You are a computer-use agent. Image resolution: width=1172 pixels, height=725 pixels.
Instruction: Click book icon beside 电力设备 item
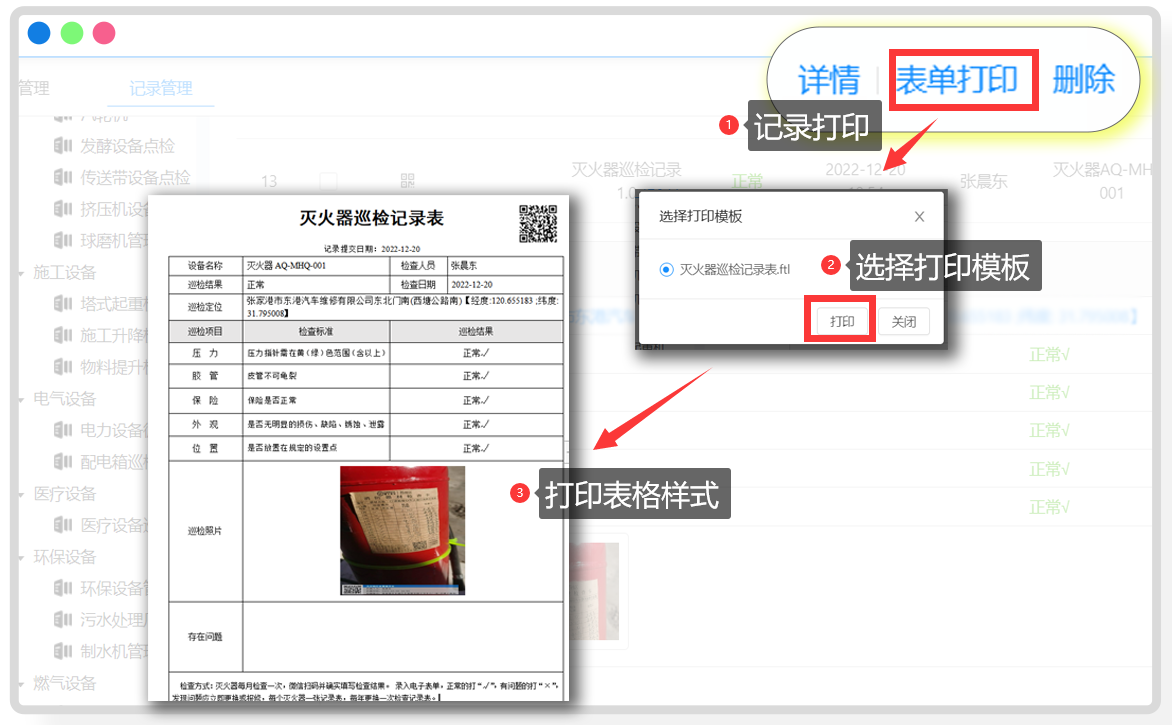(63, 430)
